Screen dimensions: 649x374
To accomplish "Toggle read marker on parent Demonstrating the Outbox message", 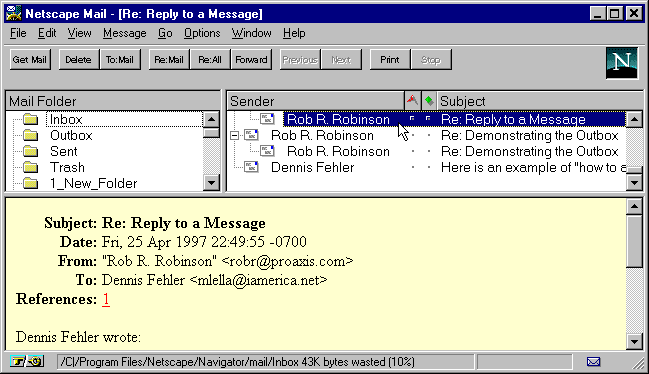I will (x=429, y=135).
